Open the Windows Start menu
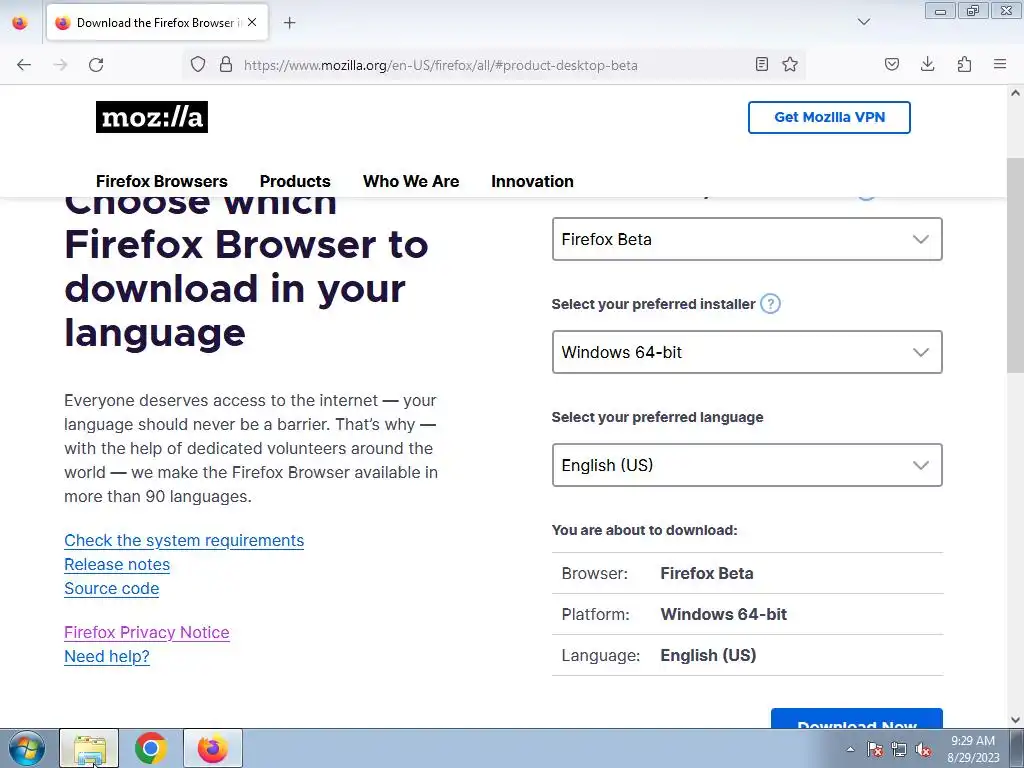 click(27, 748)
